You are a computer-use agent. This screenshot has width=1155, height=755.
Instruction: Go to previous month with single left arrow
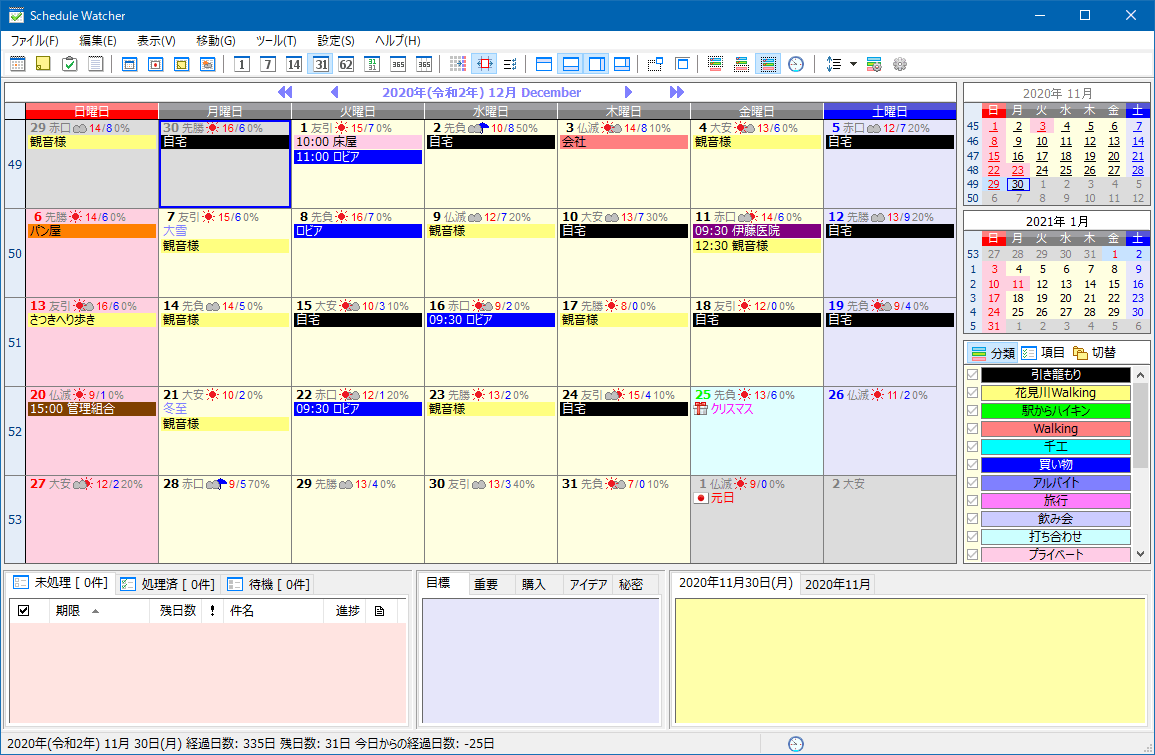[335, 92]
